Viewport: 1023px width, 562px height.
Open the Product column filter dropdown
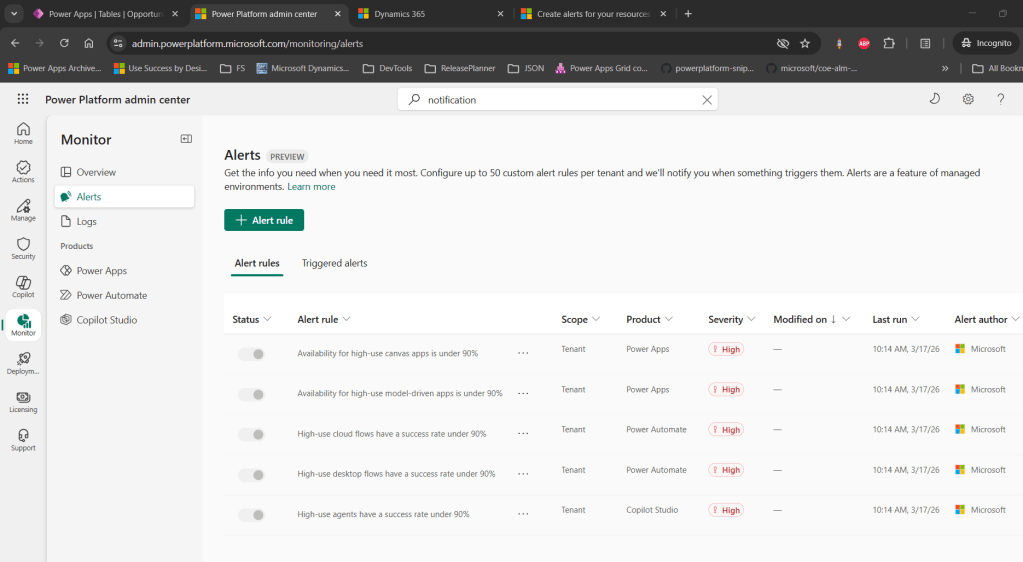point(649,320)
